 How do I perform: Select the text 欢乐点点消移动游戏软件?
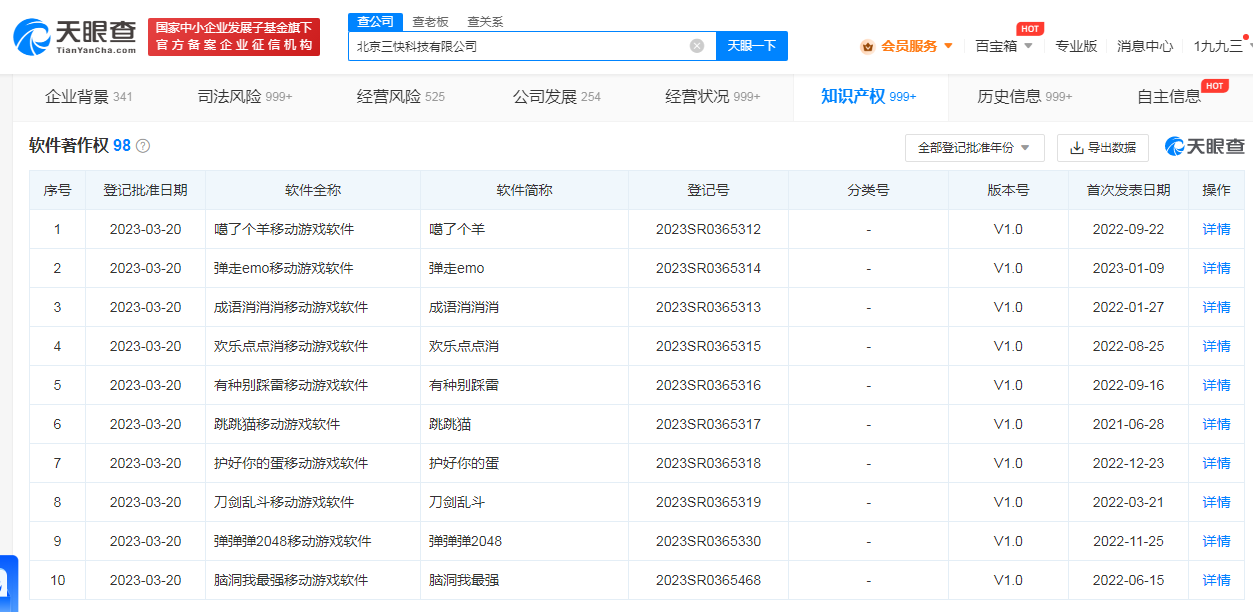click(291, 346)
